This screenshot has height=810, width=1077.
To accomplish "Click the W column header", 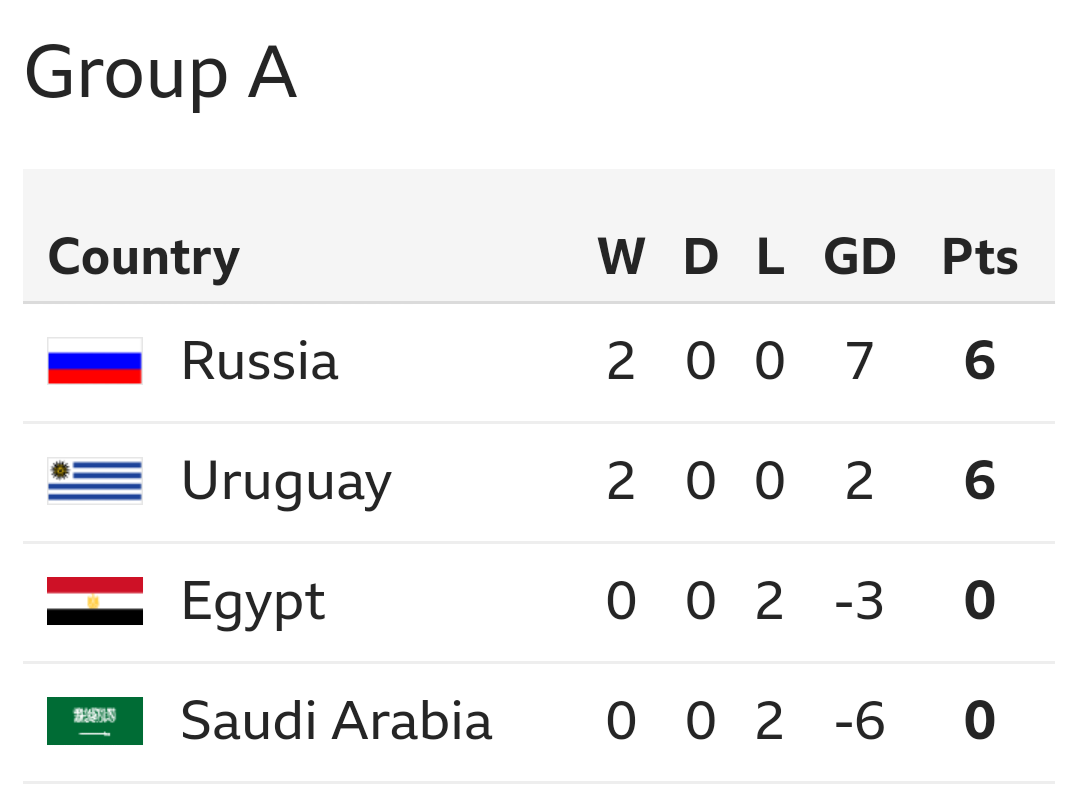I will pyautogui.click(x=621, y=257).
